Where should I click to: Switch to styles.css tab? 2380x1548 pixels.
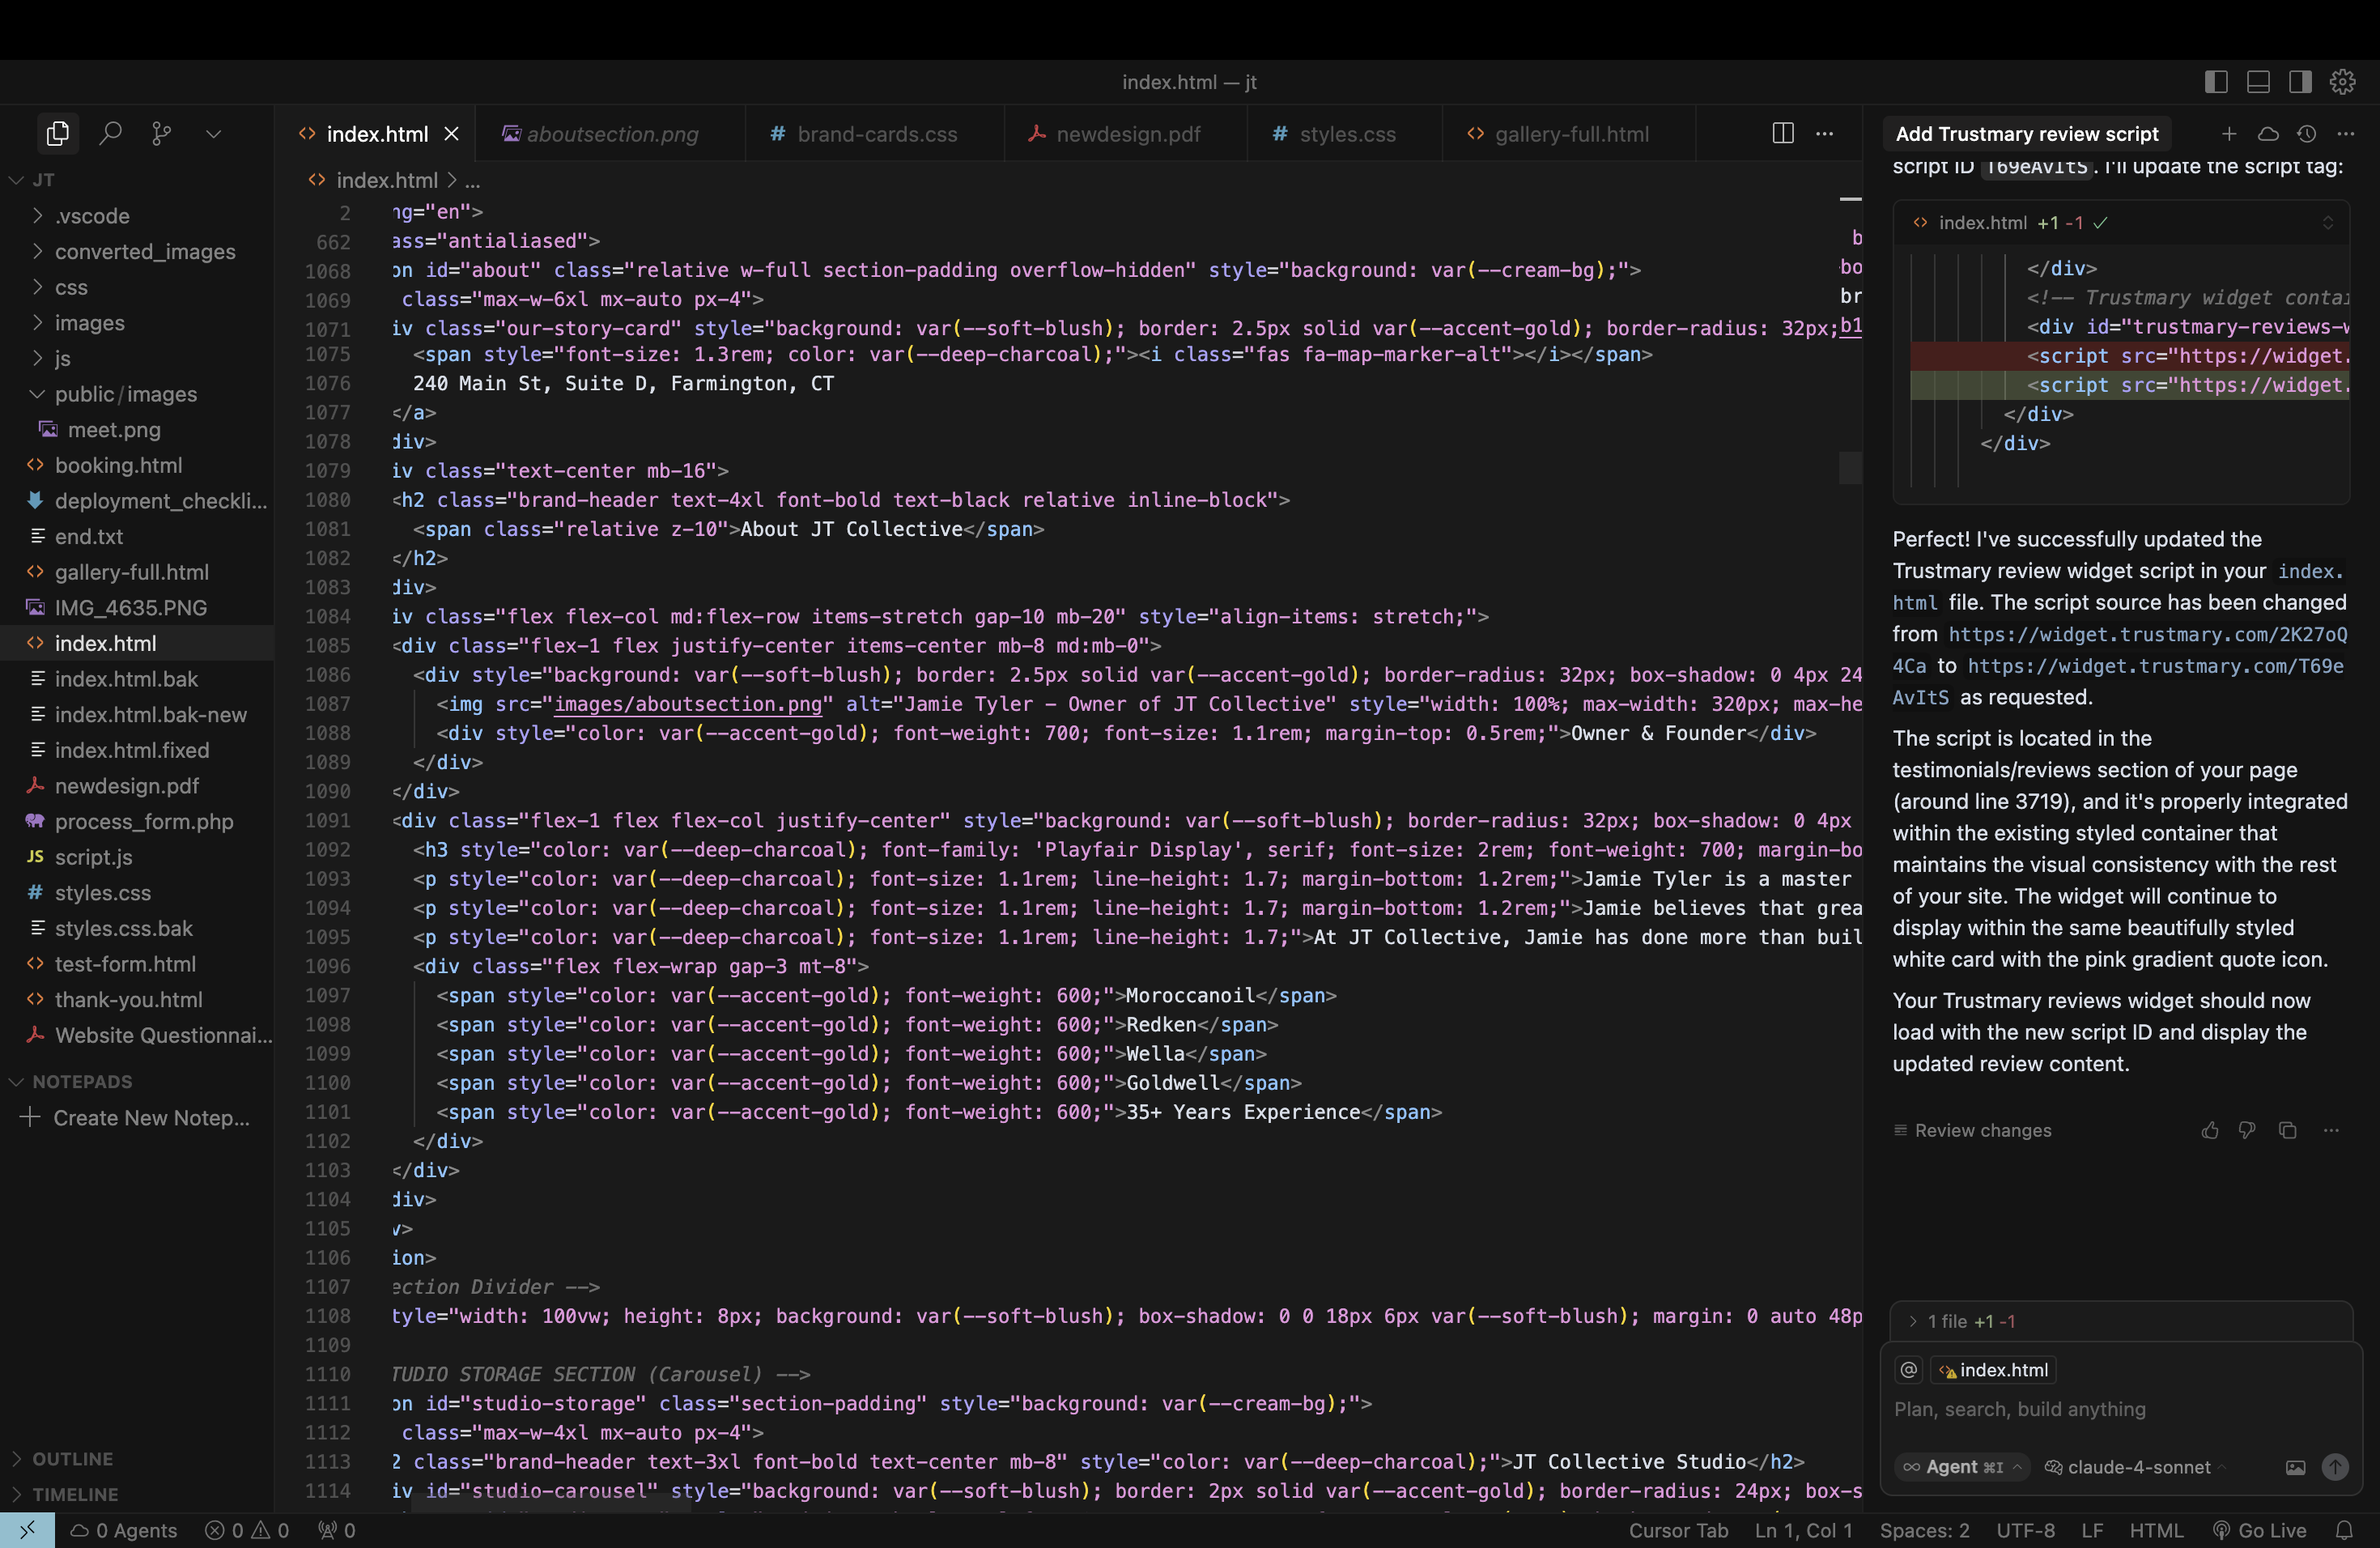click(x=1346, y=133)
